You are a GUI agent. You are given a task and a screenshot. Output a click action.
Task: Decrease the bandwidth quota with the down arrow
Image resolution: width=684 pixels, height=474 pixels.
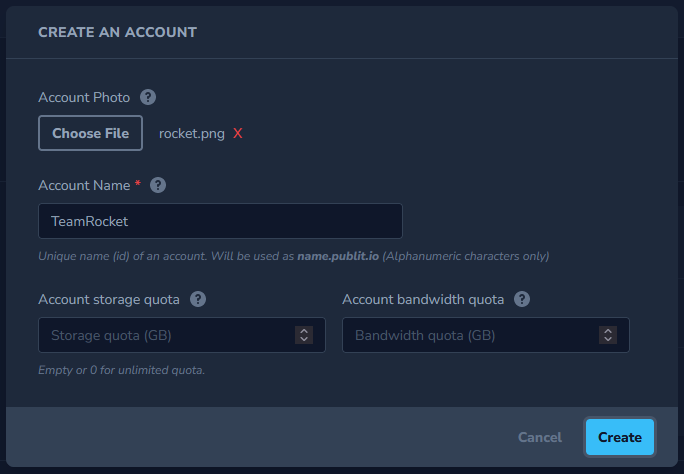(x=608, y=339)
